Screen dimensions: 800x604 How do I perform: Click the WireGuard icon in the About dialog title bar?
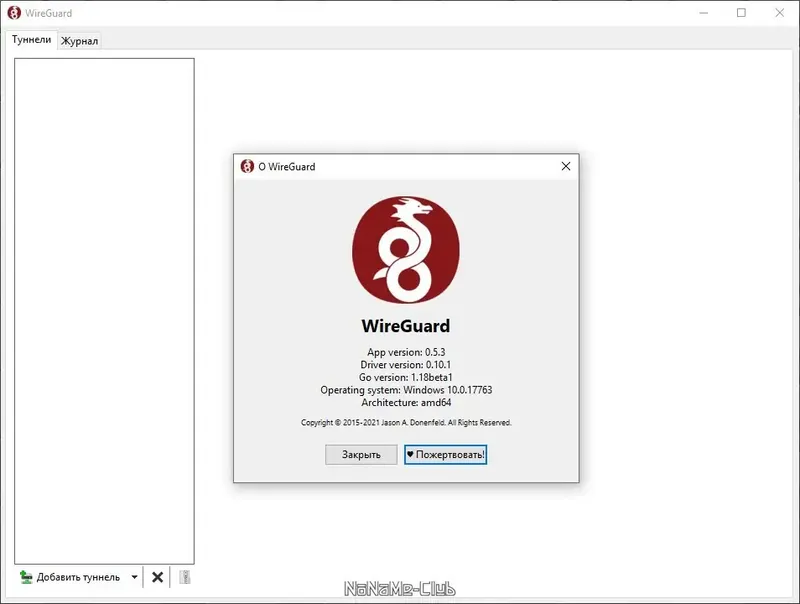[x=247, y=166]
